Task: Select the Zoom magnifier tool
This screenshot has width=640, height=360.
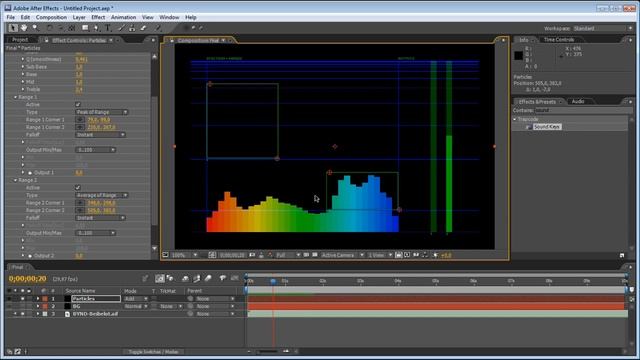Action: tap(36, 28)
